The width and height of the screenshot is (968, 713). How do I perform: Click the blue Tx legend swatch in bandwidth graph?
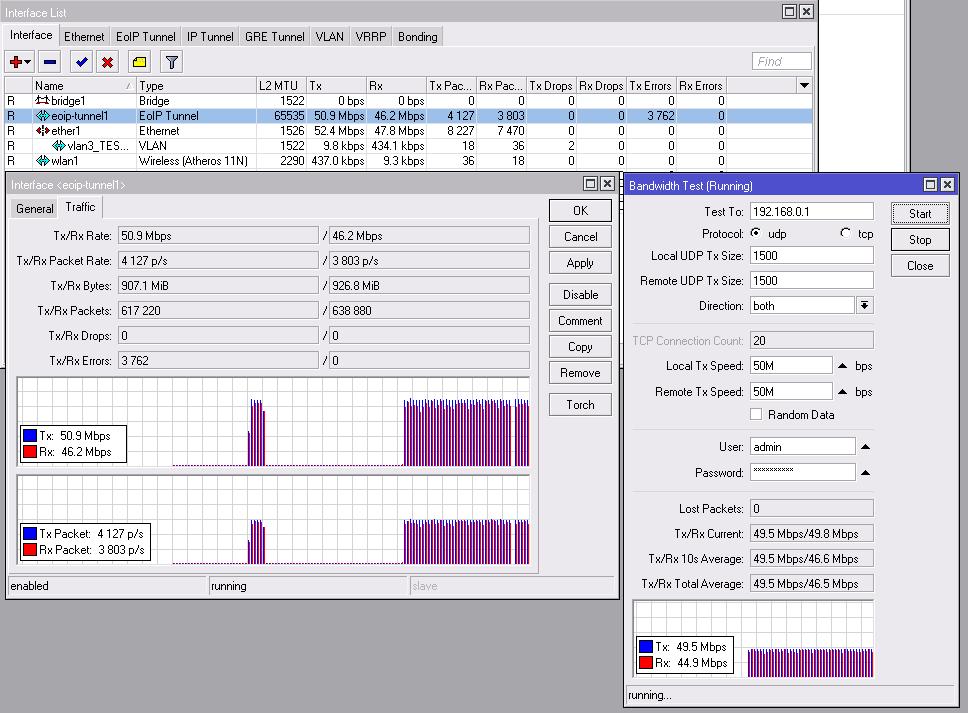646,647
